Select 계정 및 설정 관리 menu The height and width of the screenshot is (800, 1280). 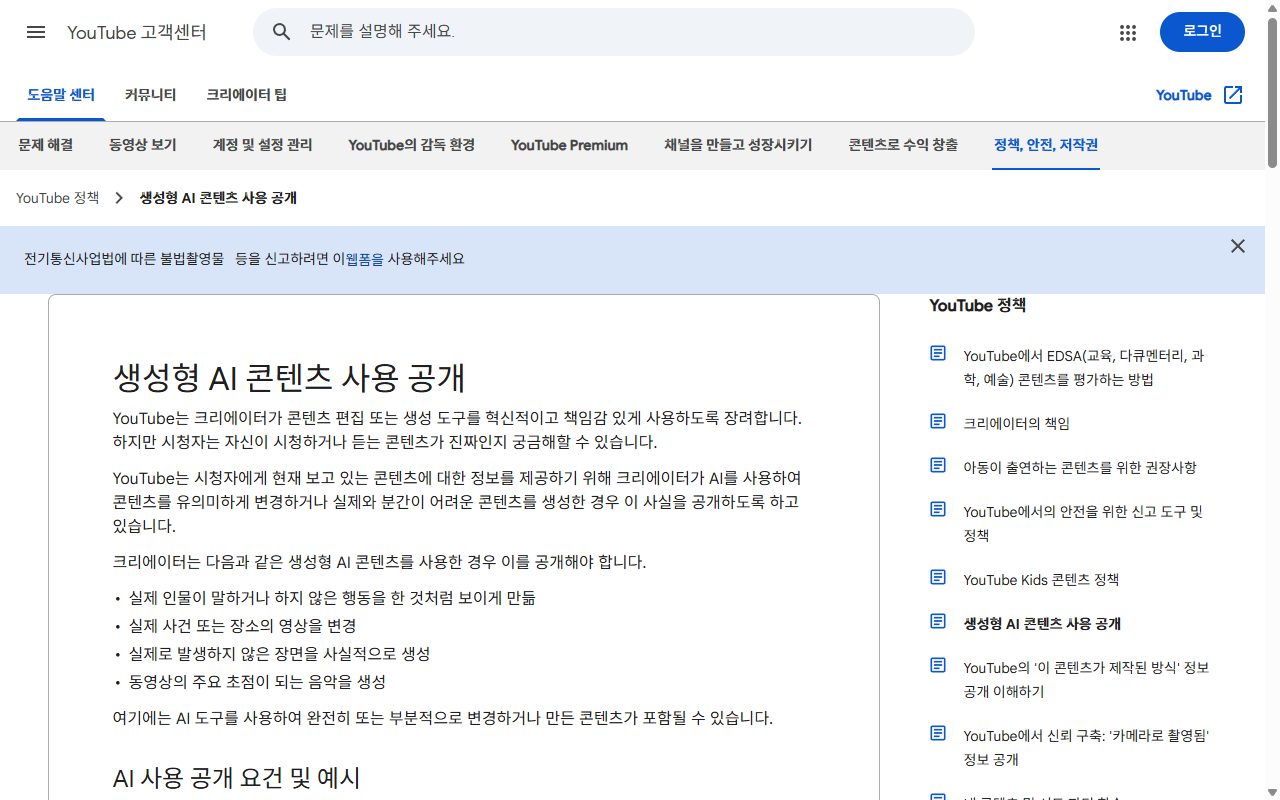pos(262,145)
